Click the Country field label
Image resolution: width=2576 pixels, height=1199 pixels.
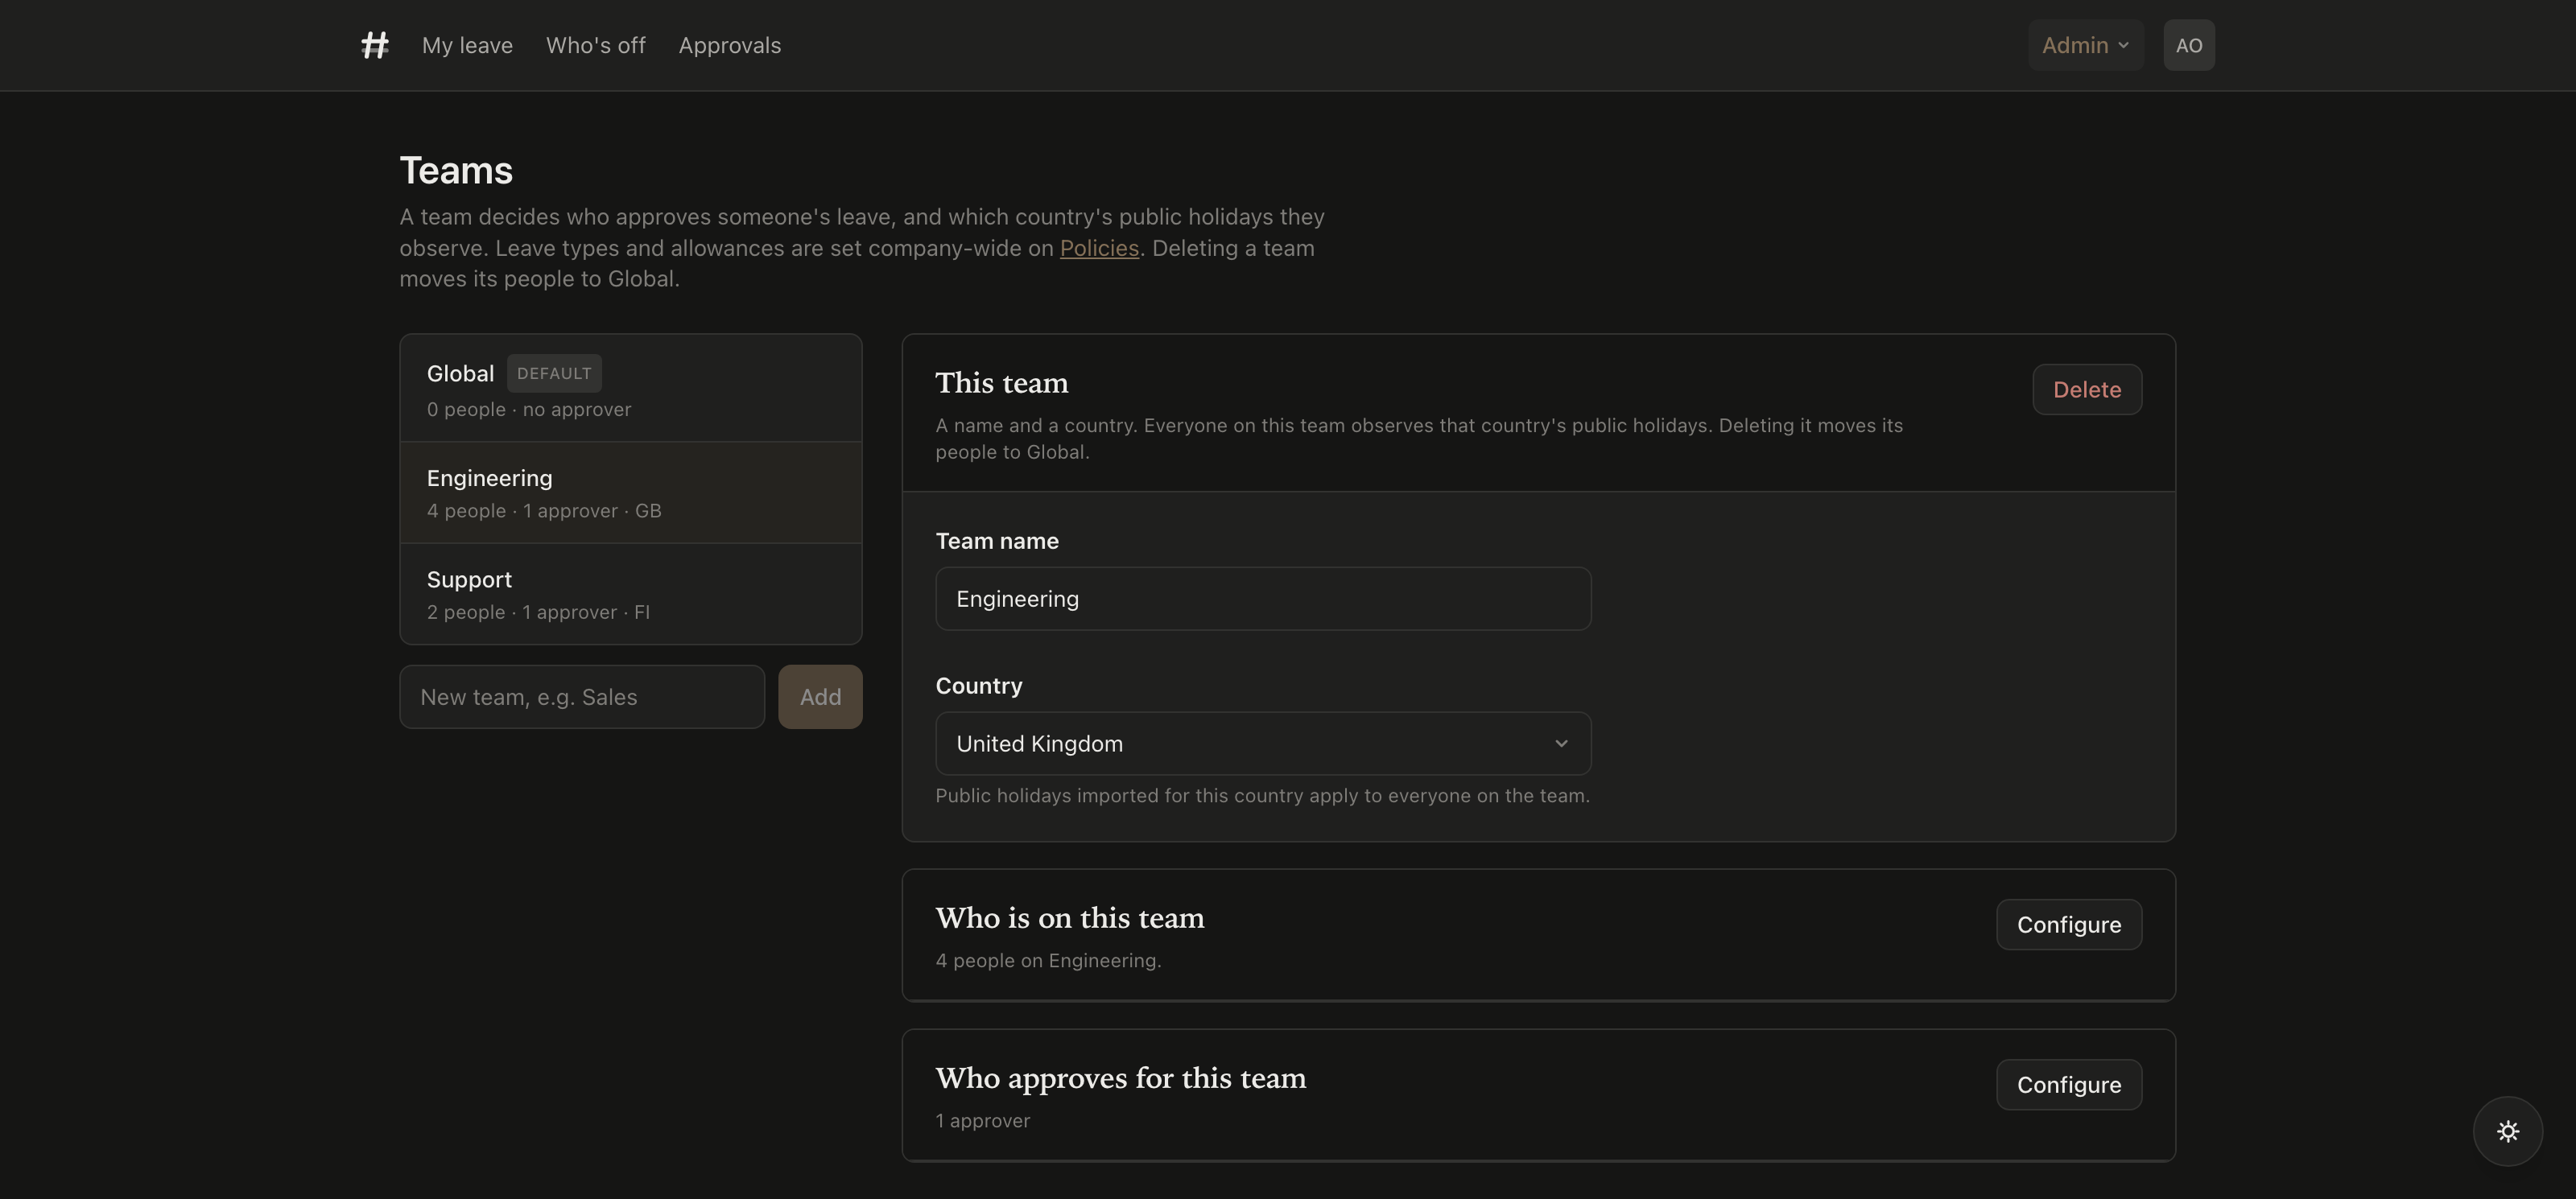pyautogui.click(x=979, y=686)
